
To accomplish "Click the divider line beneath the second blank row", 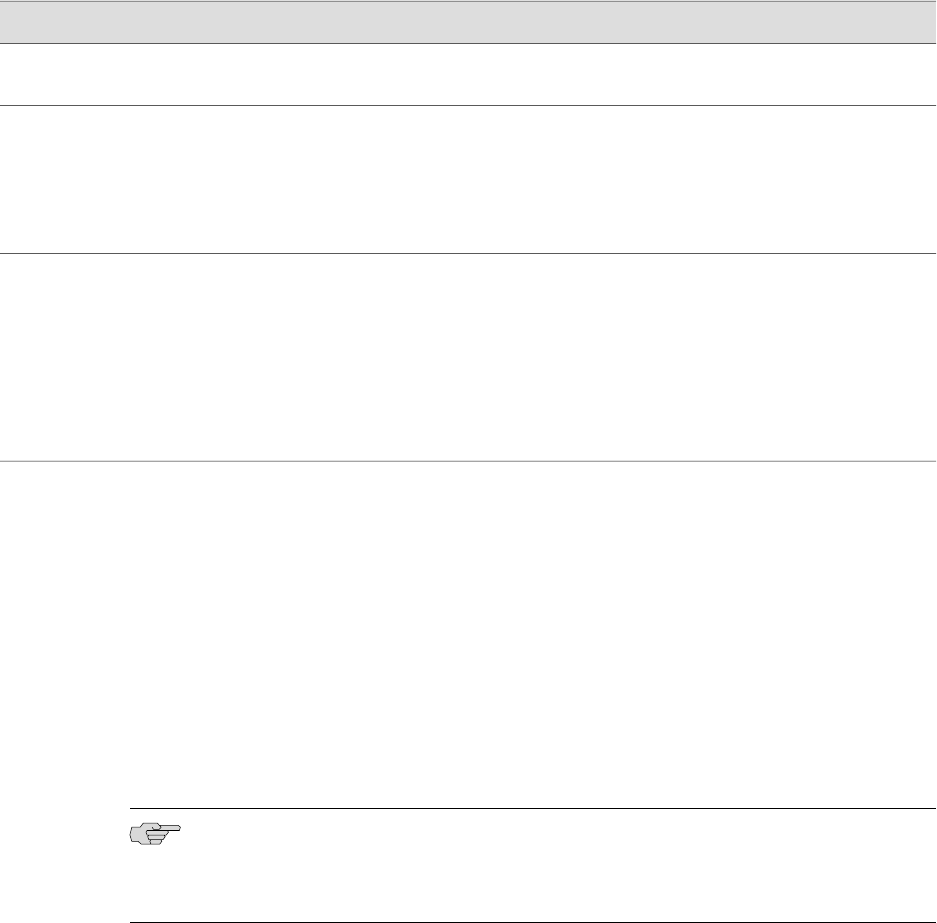I will click(x=468, y=253).
